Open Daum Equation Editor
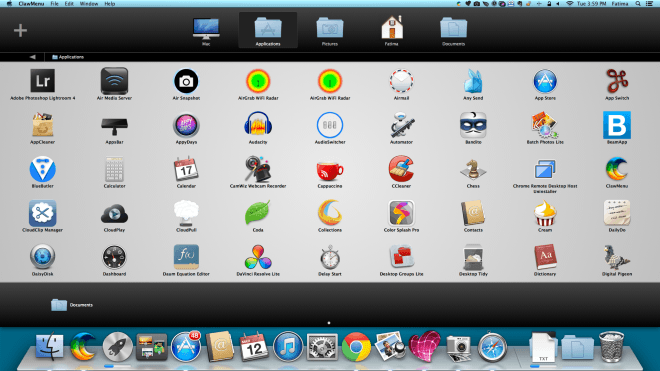The image size is (660, 371). (x=186, y=257)
